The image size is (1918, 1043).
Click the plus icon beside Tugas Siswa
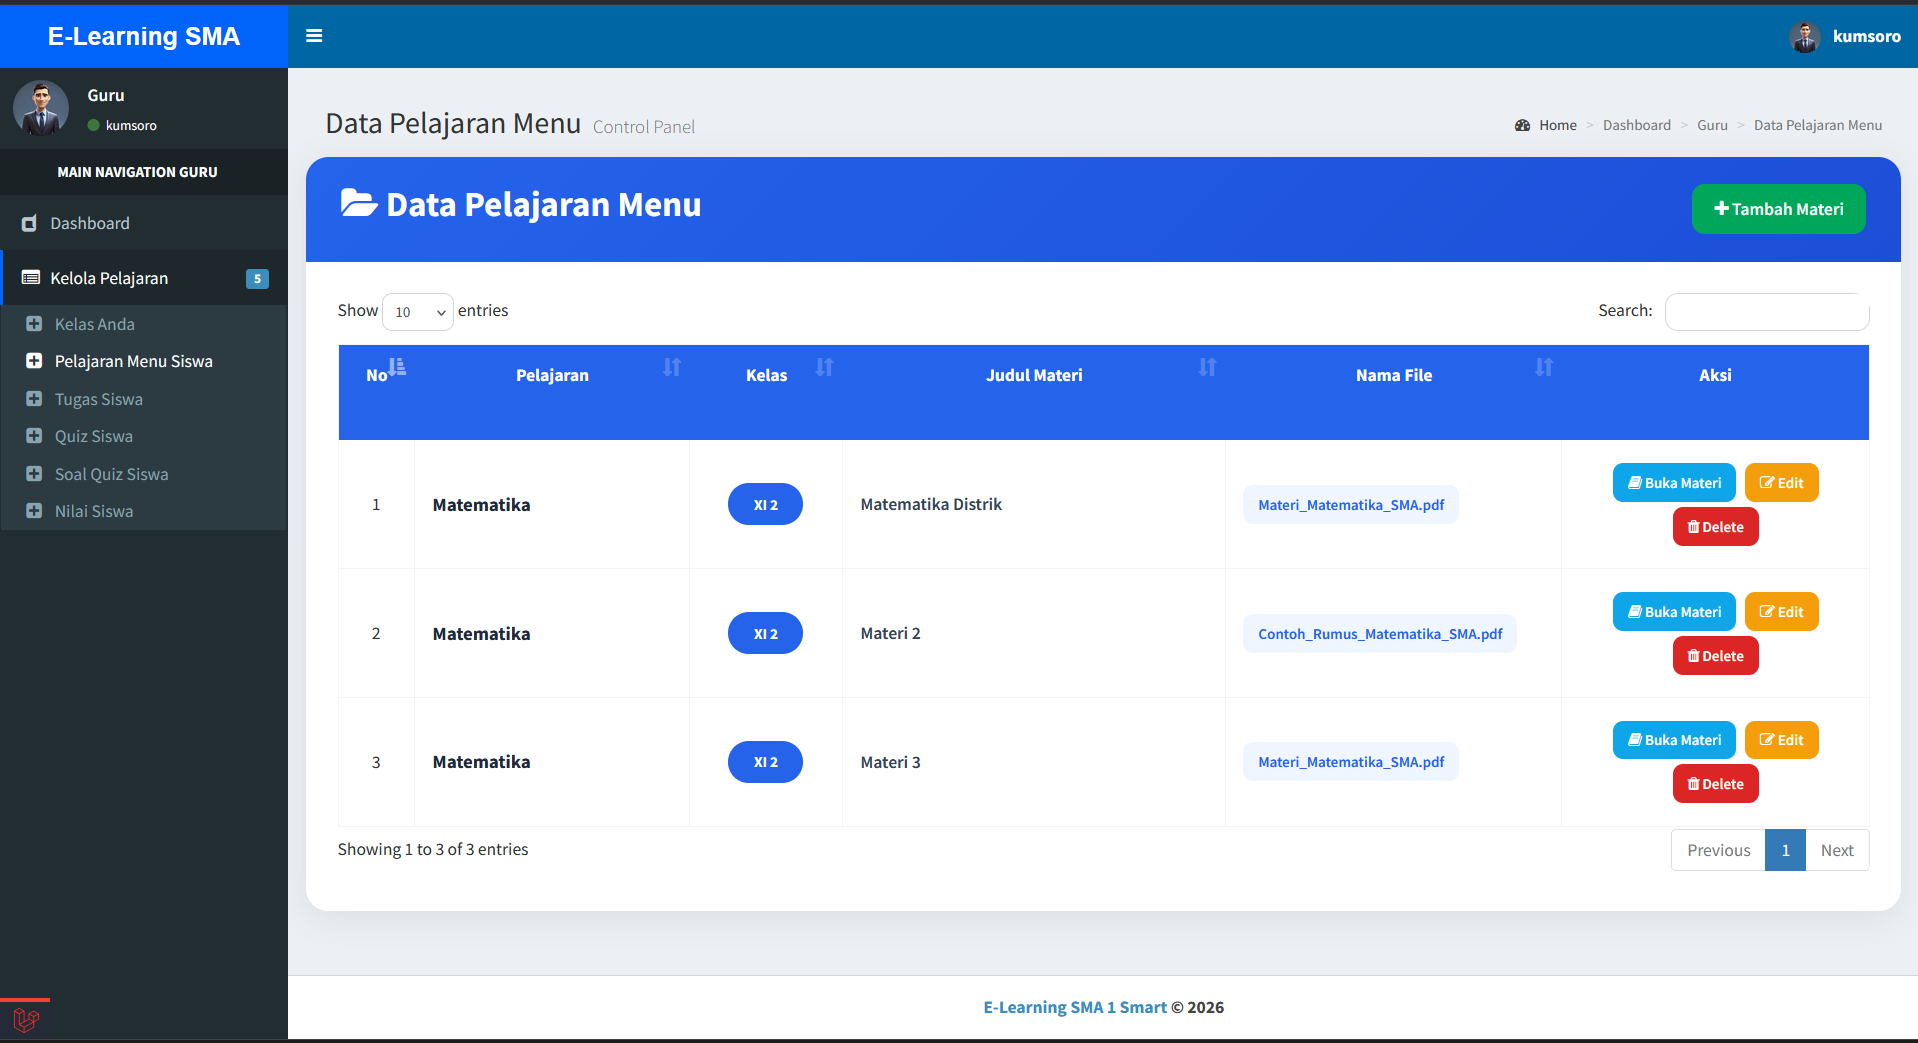pos(34,399)
